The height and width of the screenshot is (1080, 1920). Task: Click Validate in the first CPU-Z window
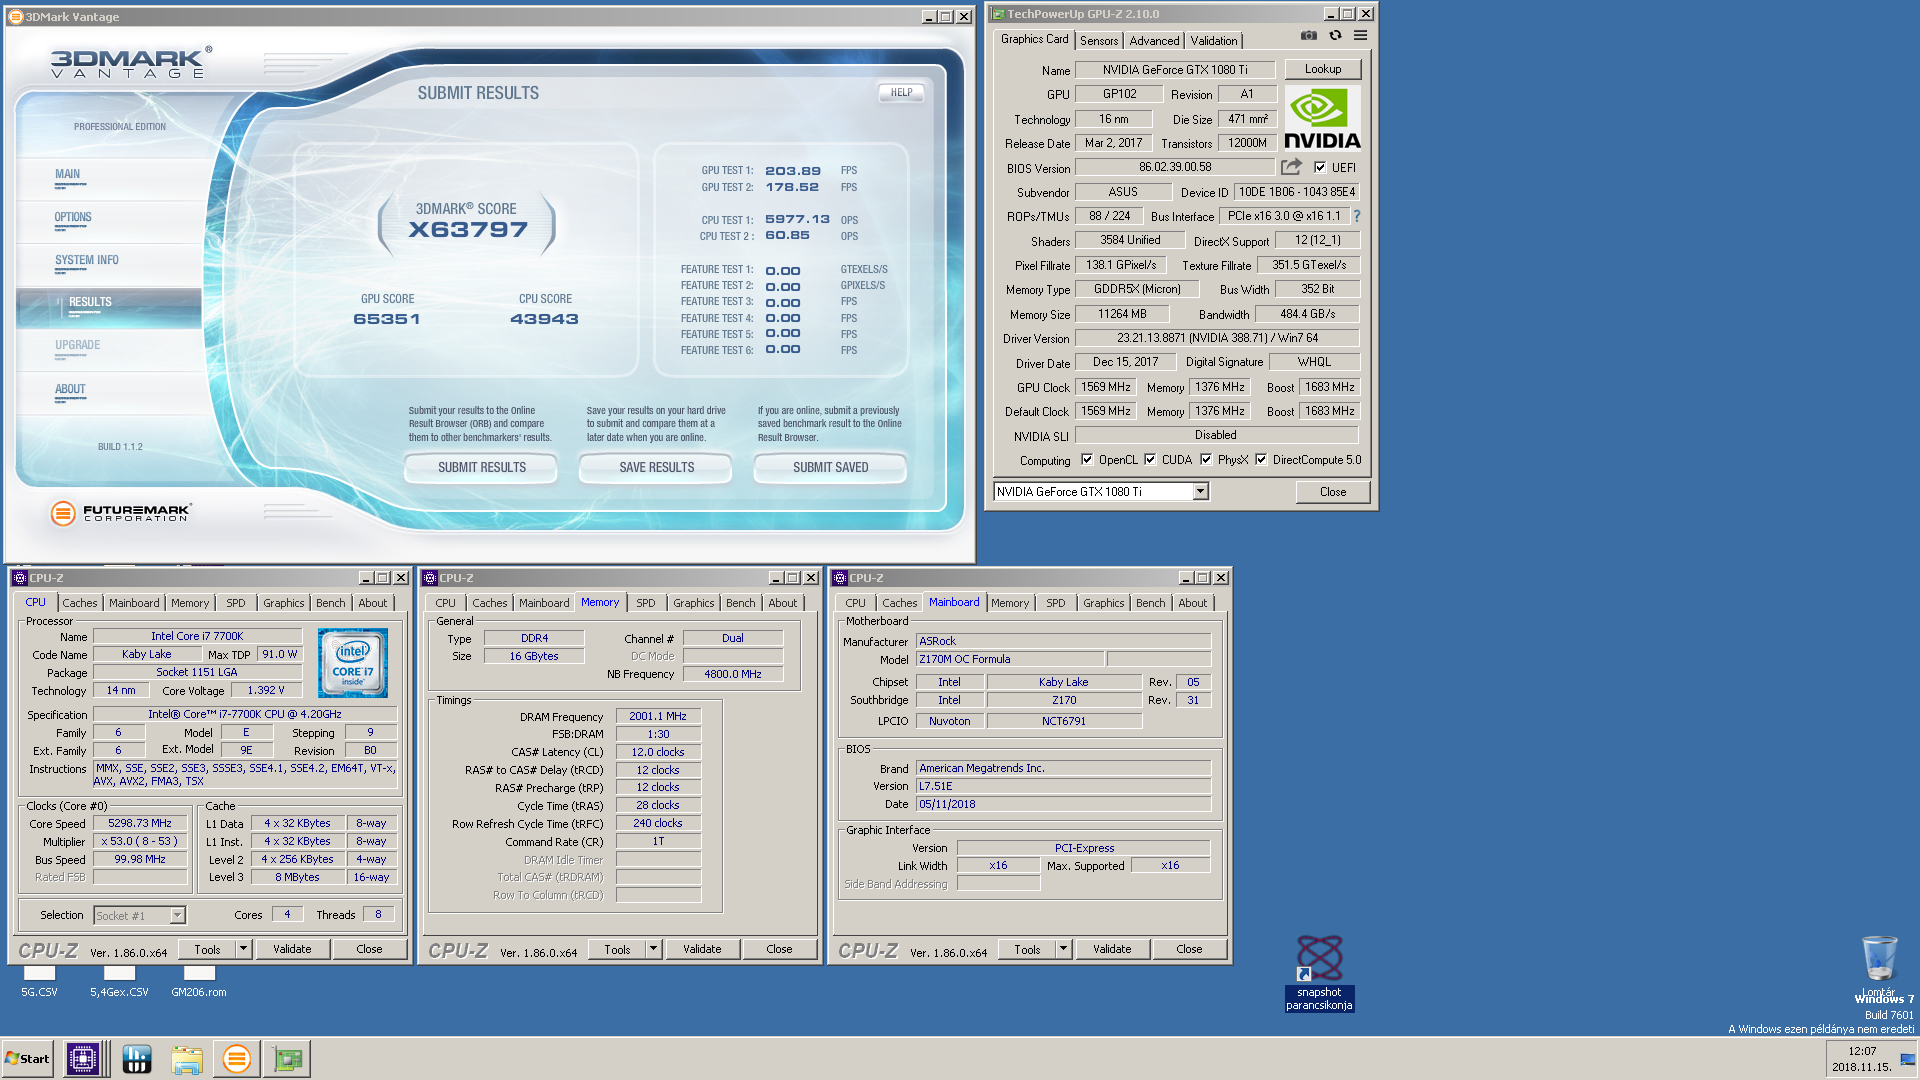coord(292,949)
